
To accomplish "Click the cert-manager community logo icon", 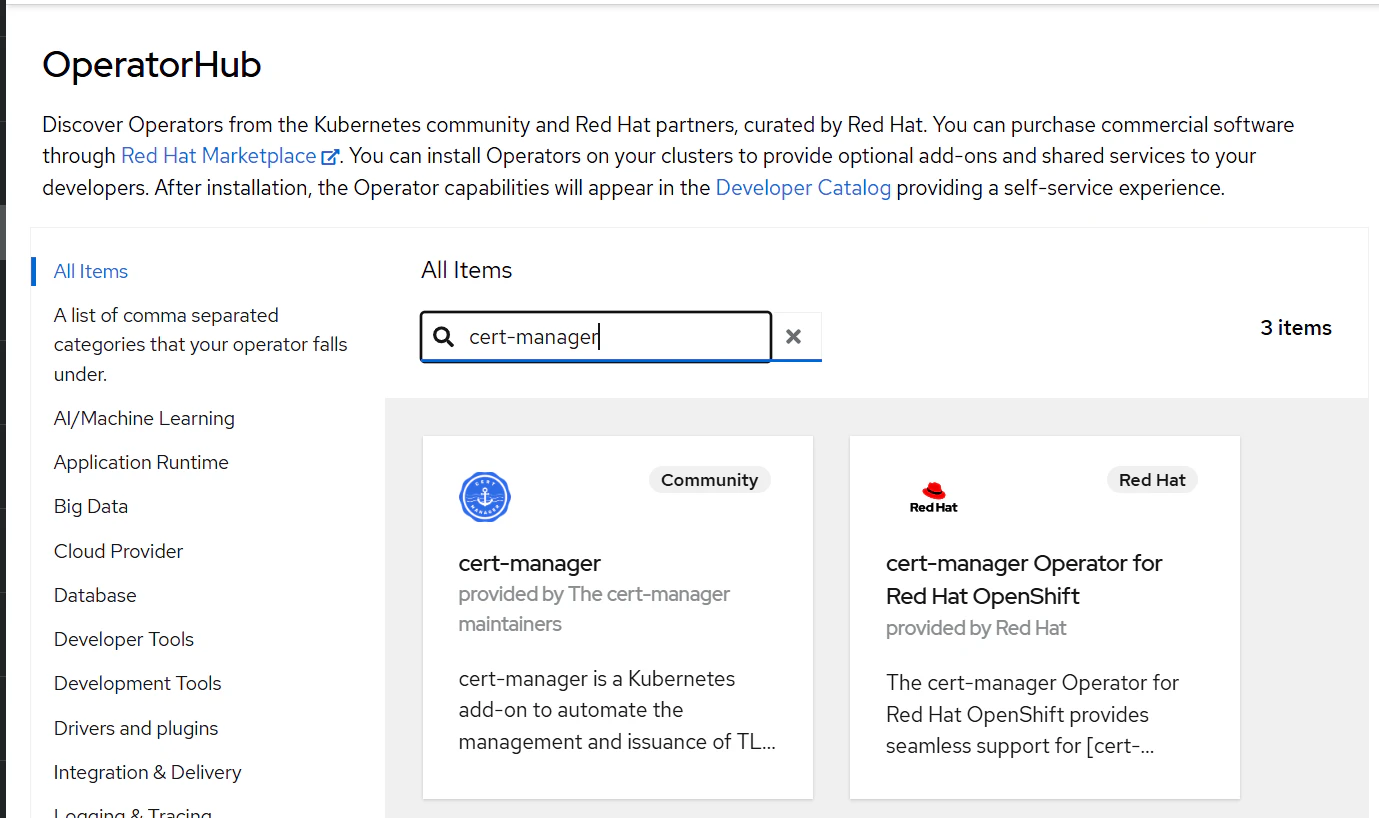I will tap(485, 497).
